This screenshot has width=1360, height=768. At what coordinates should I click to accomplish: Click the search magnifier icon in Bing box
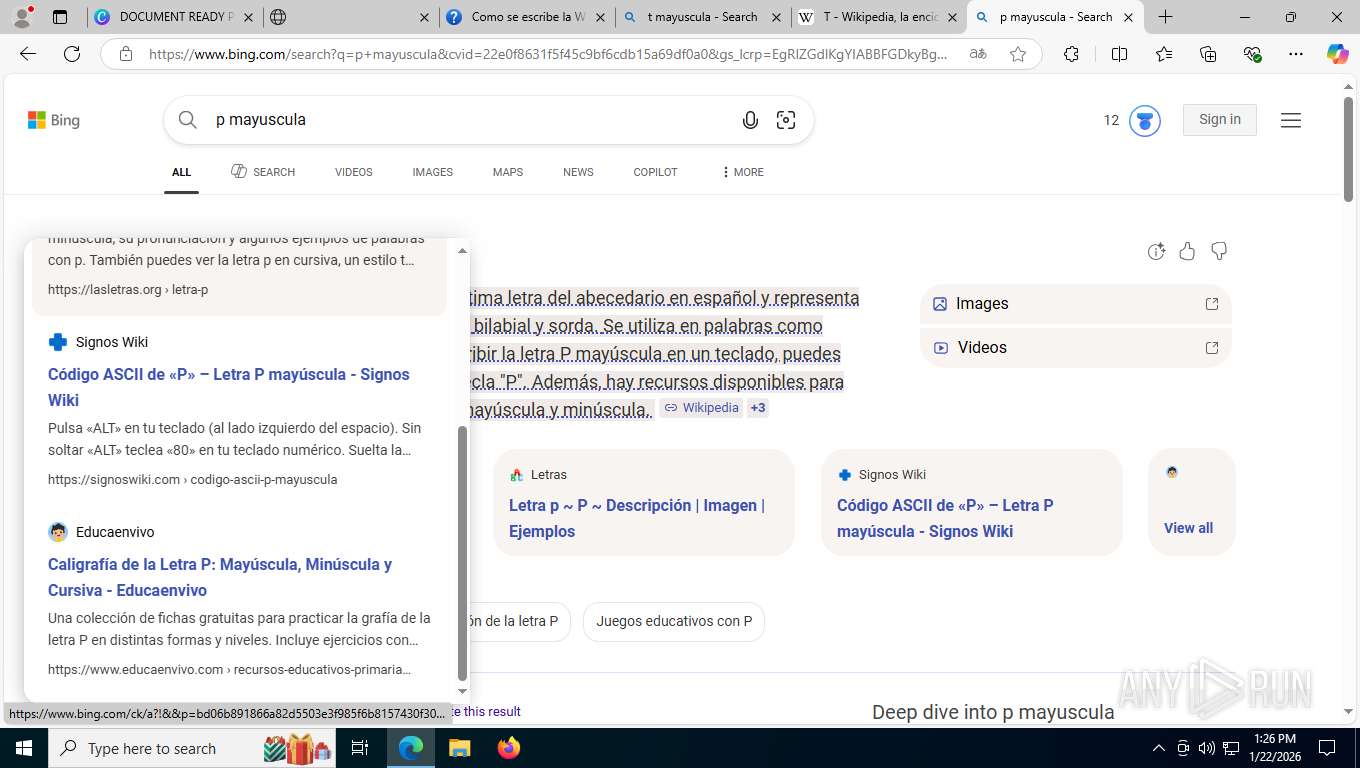[187, 120]
